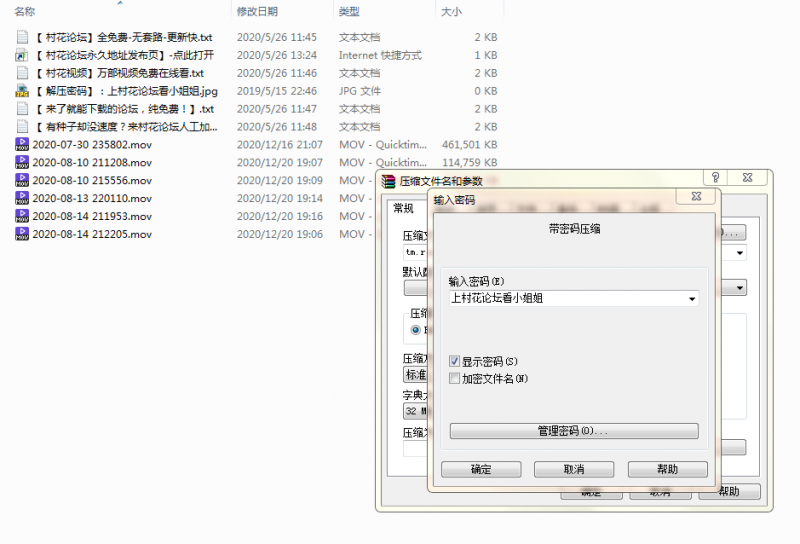This screenshot has width=800, height=544.
Task: Click the MOV icon for 2020-07-30 235802.mov
Action: pyautogui.click(x=22, y=144)
